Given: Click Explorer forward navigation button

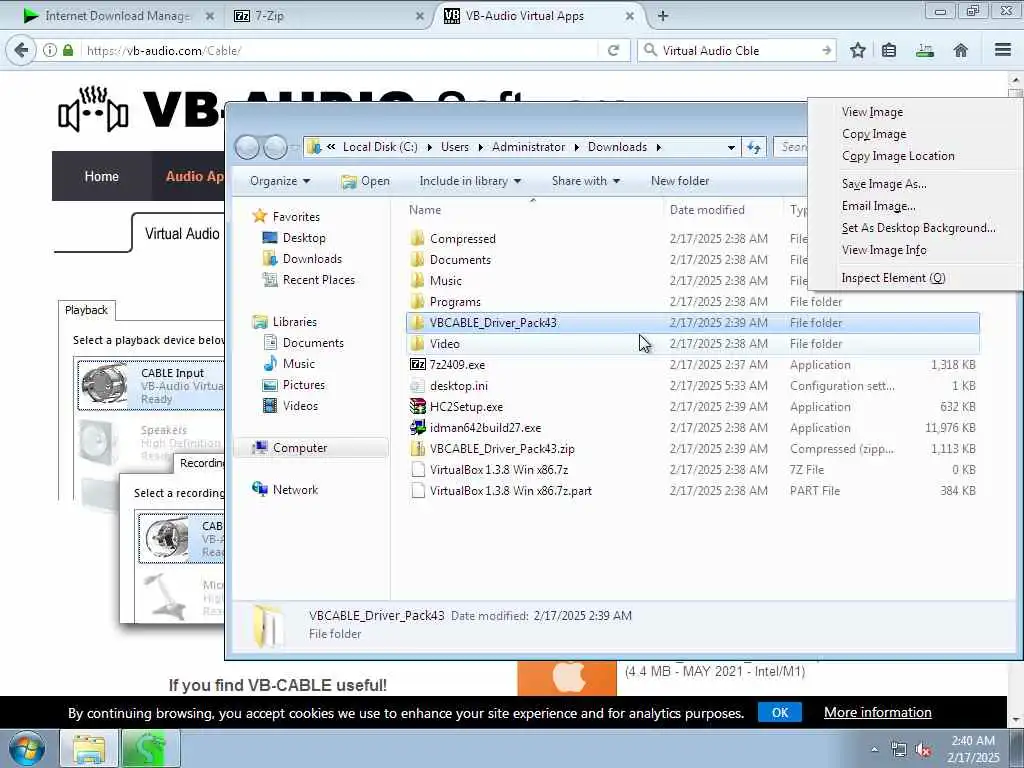Looking at the screenshot, I should 276,147.
